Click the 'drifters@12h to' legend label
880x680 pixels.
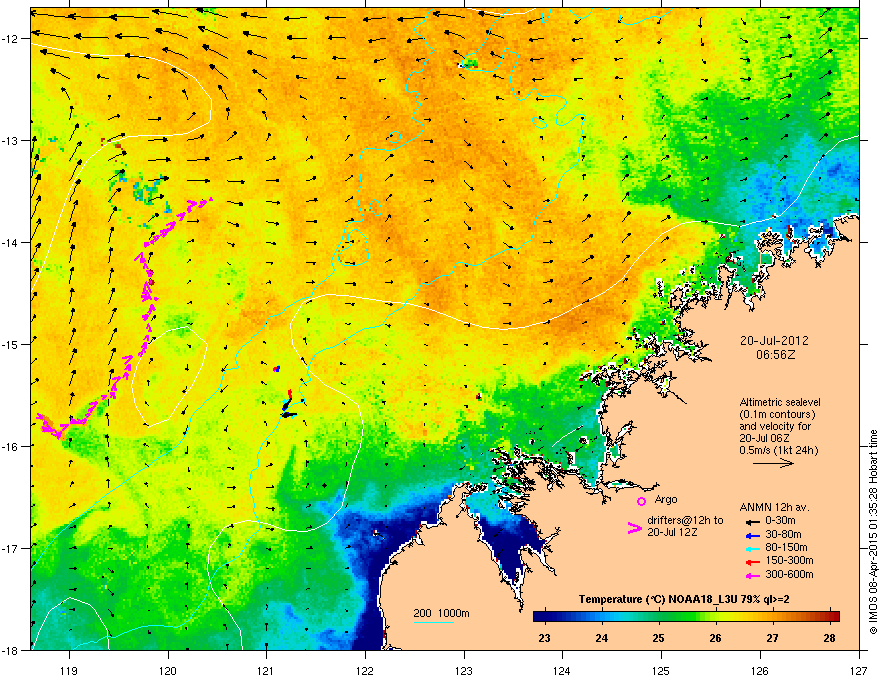tap(685, 520)
